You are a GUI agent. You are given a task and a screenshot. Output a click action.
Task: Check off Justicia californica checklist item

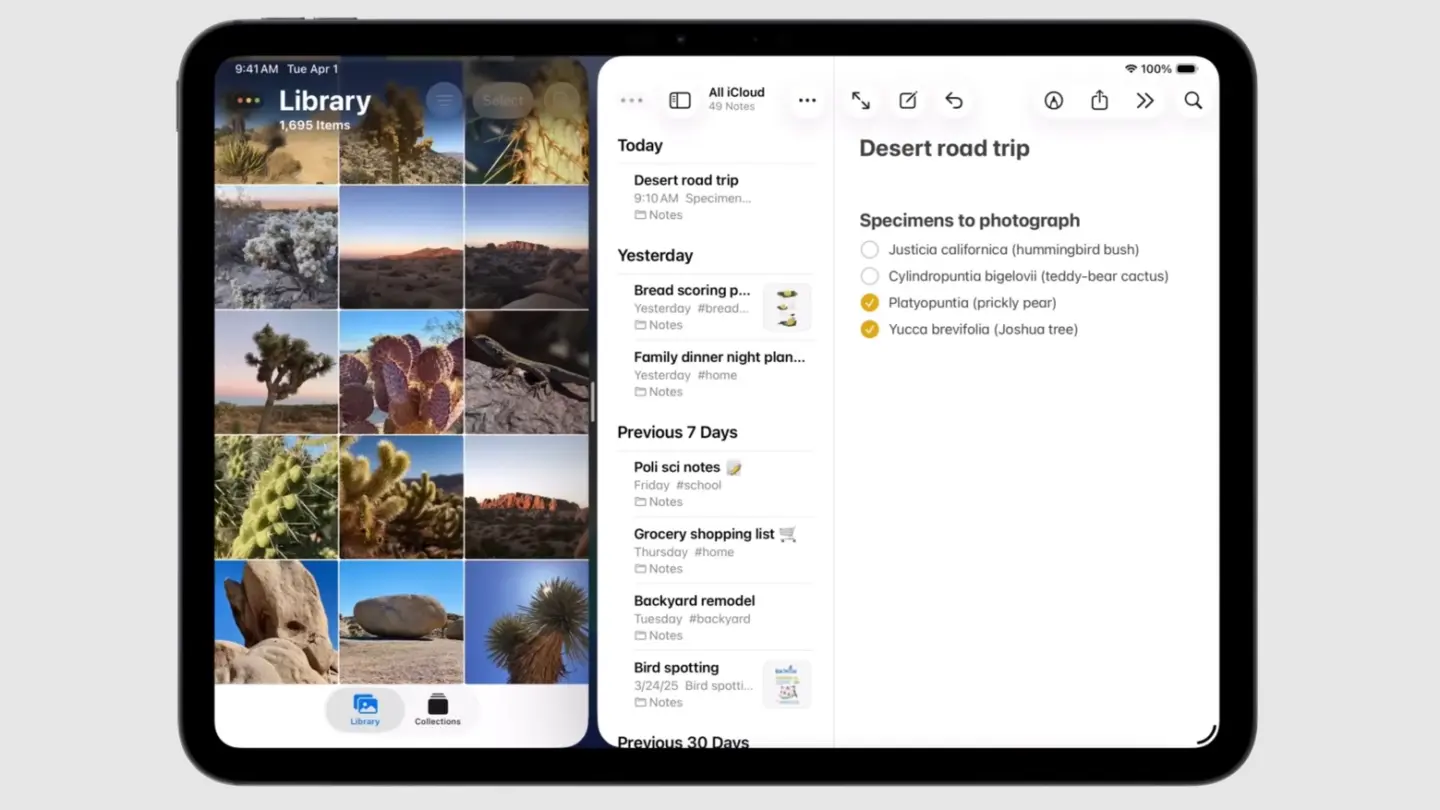pyautogui.click(x=869, y=249)
